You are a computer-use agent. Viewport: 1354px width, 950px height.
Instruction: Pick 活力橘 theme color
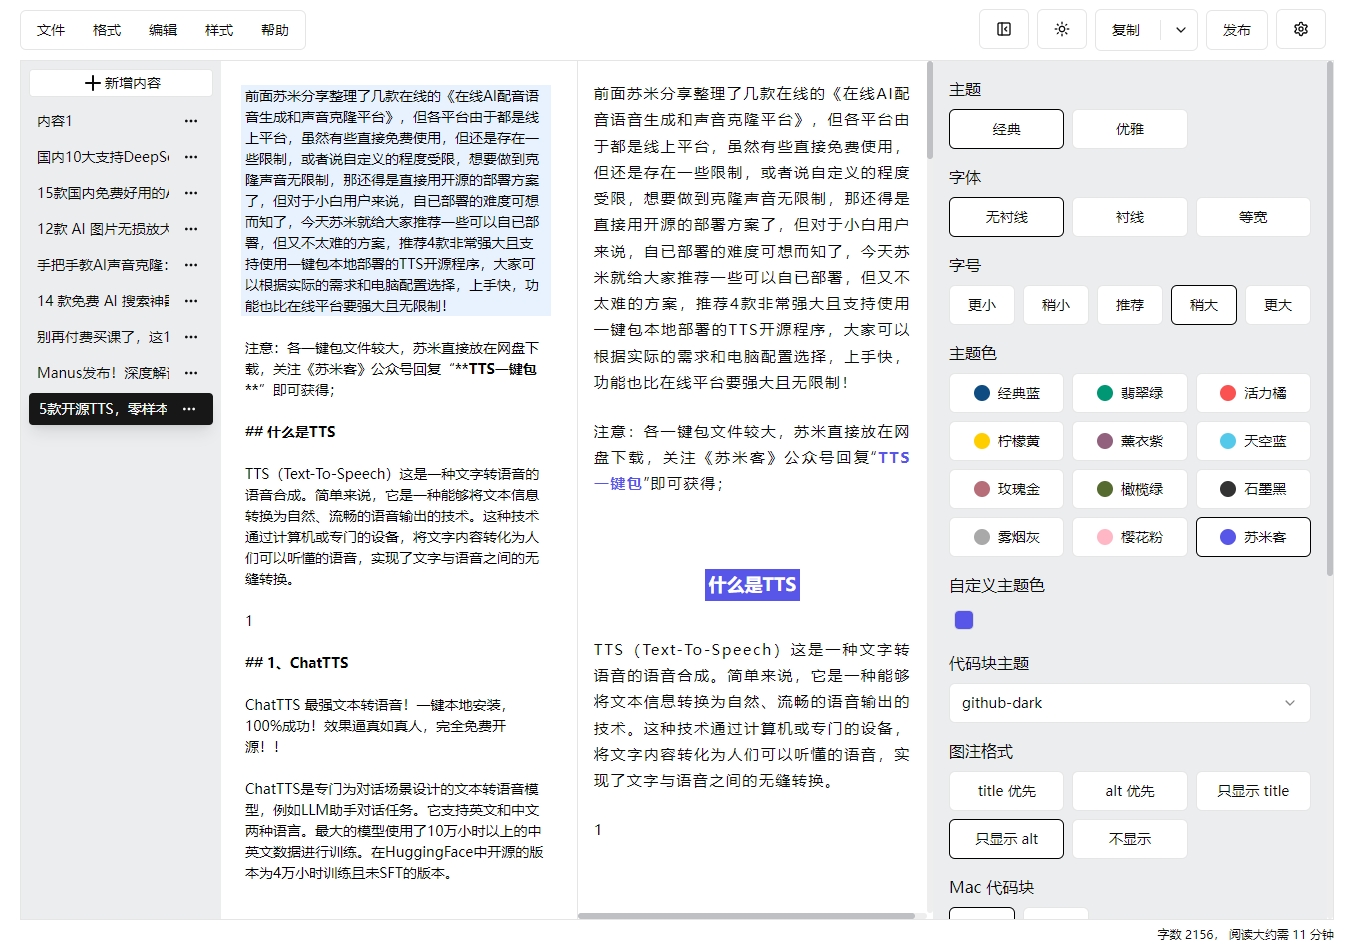(1253, 393)
